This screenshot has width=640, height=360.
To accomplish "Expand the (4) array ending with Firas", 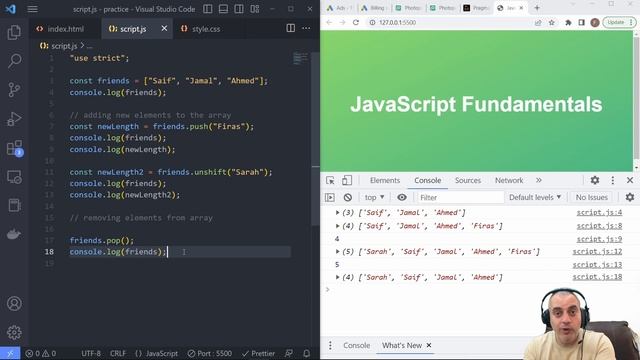I will click(x=338, y=226).
